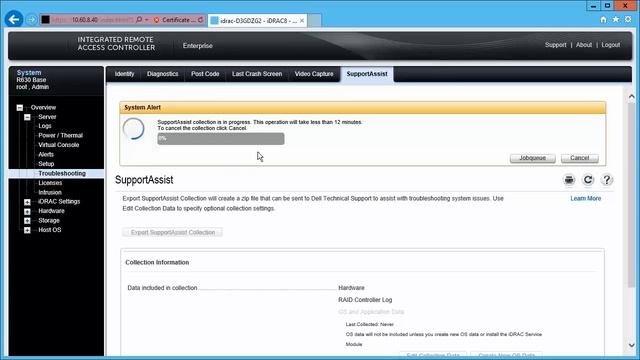Open Logs in the navigation tree
The width and height of the screenshot is (640, 360).
(45, 126)
